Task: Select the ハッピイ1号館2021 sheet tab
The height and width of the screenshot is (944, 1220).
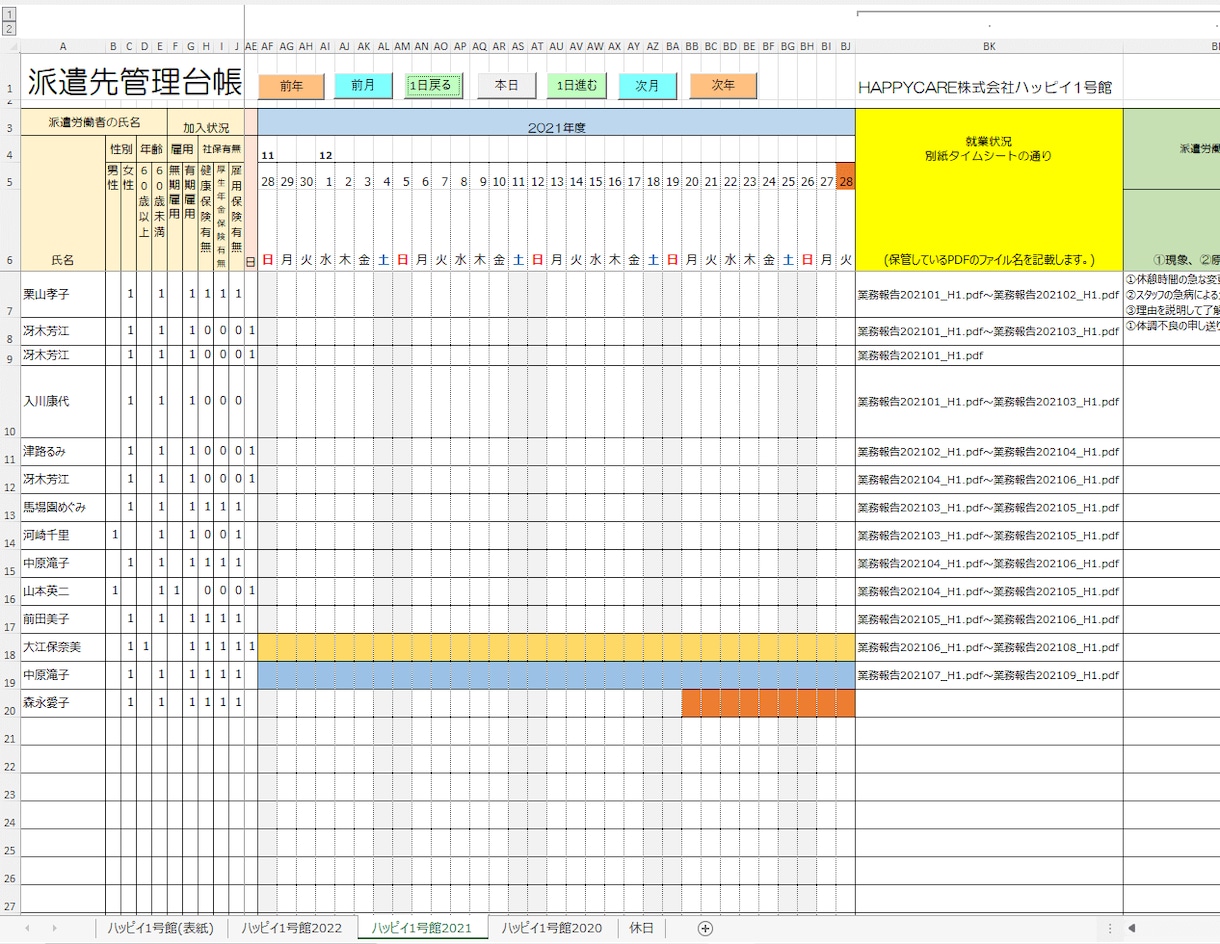Action: pos(421,928)
